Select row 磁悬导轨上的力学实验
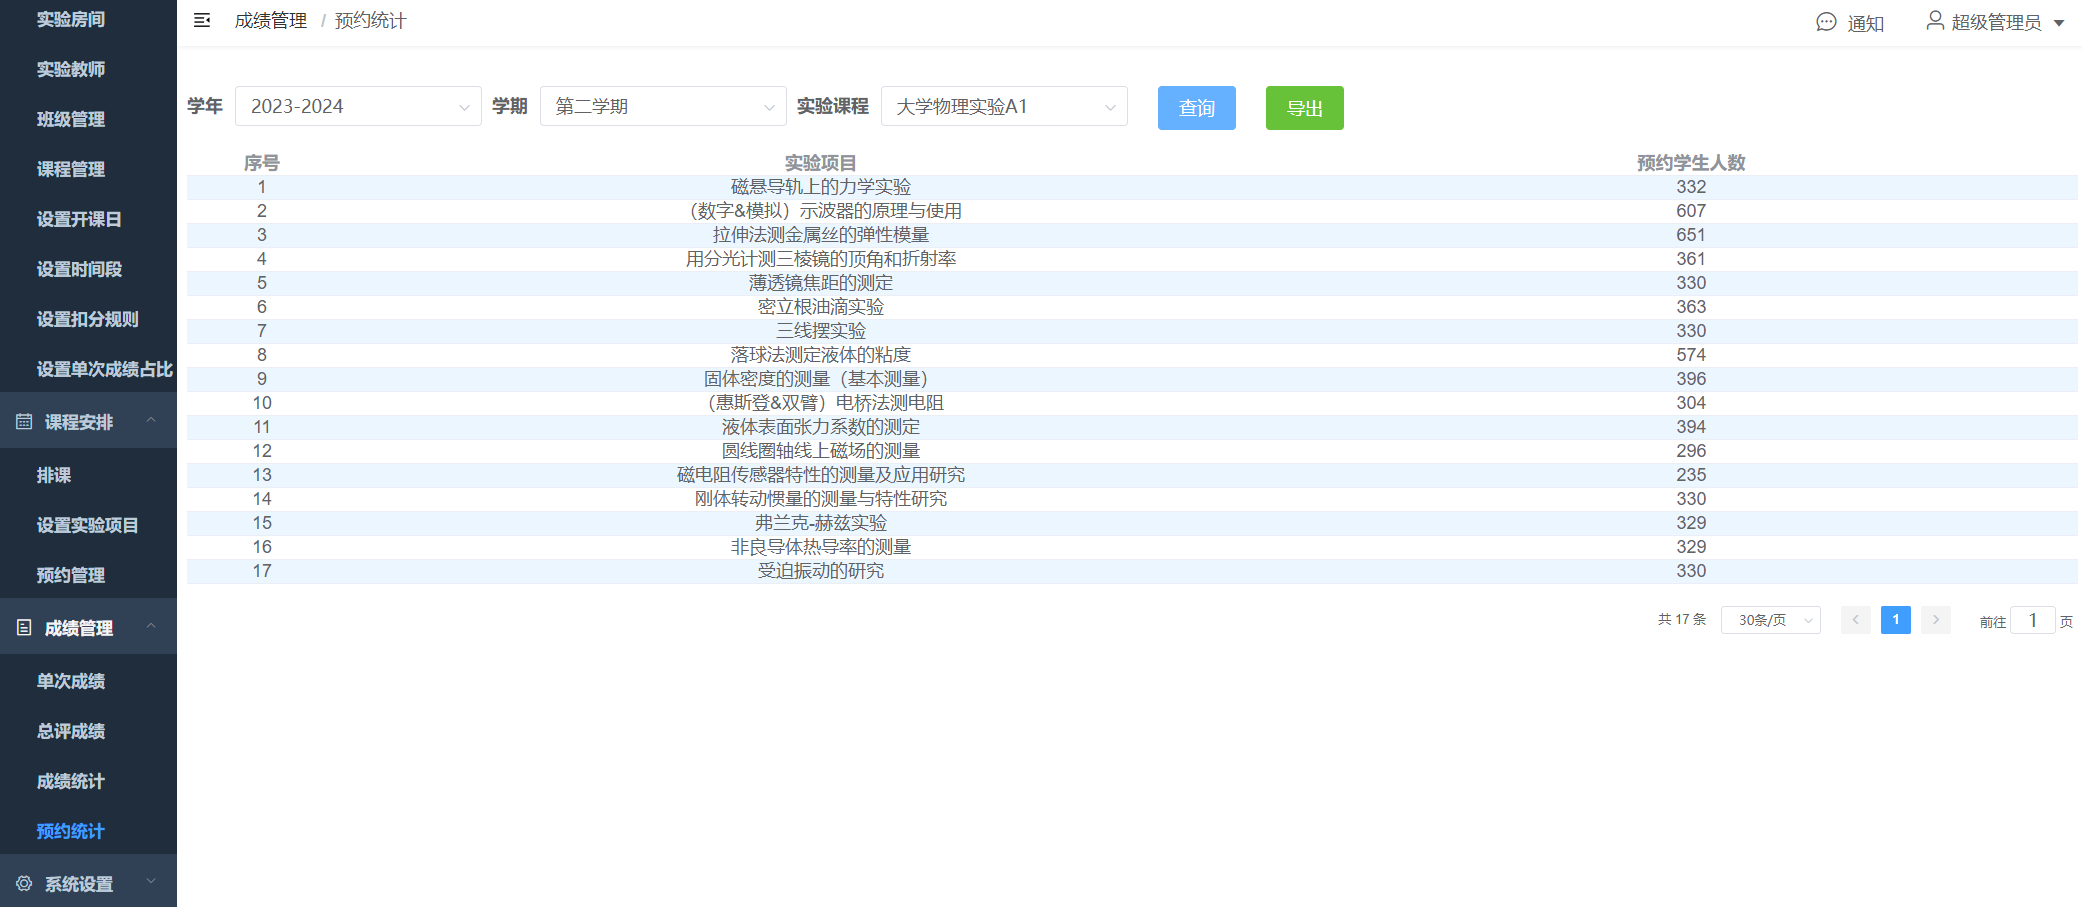The height and width of the screenshot is (907, 2082). click(x=1132, y=187)
